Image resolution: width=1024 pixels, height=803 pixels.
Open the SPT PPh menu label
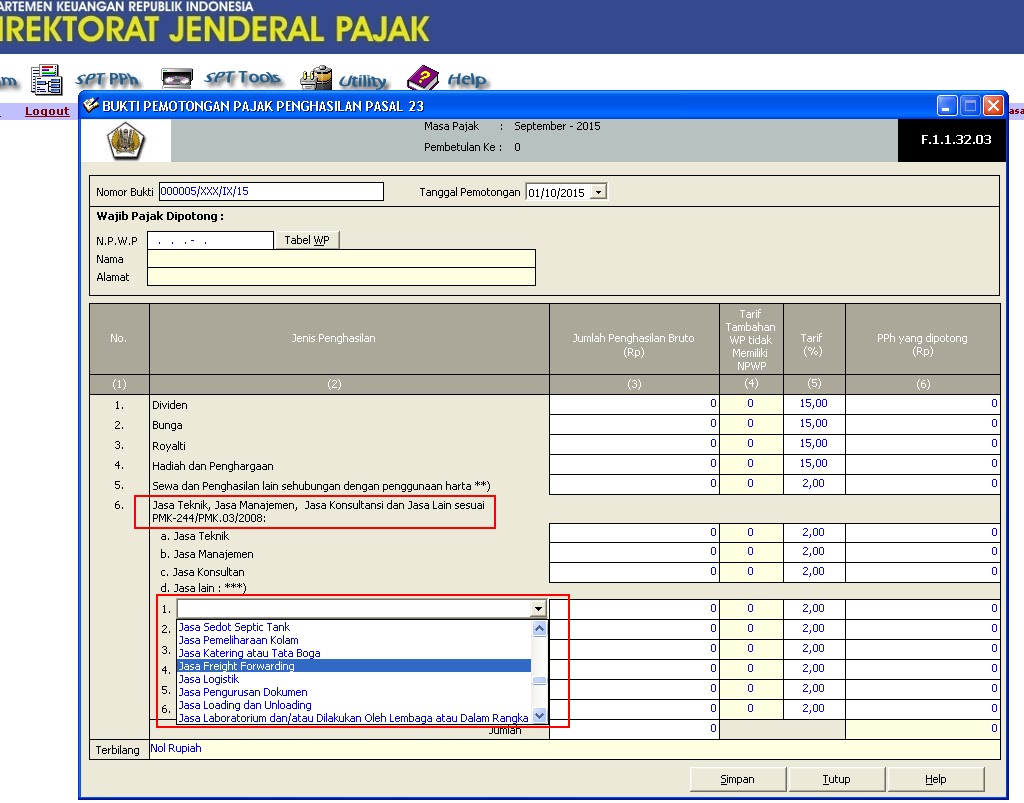pos(107,80)
